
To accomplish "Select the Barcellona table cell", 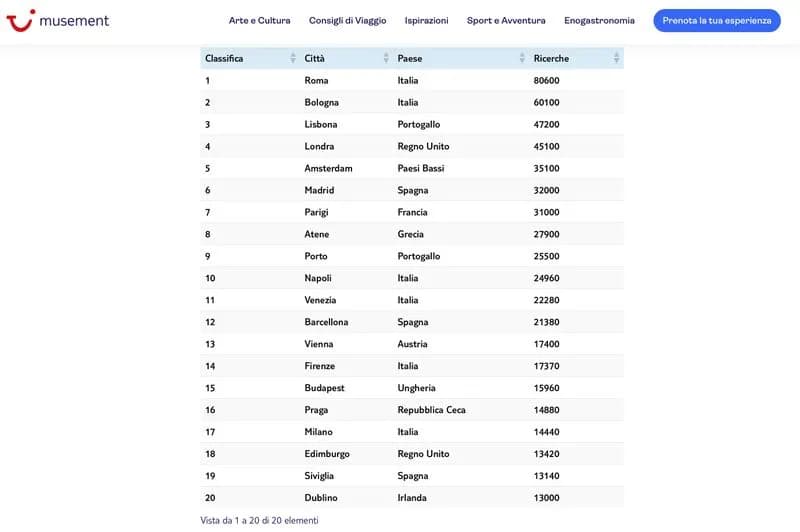I will click(x=326, y=323).
